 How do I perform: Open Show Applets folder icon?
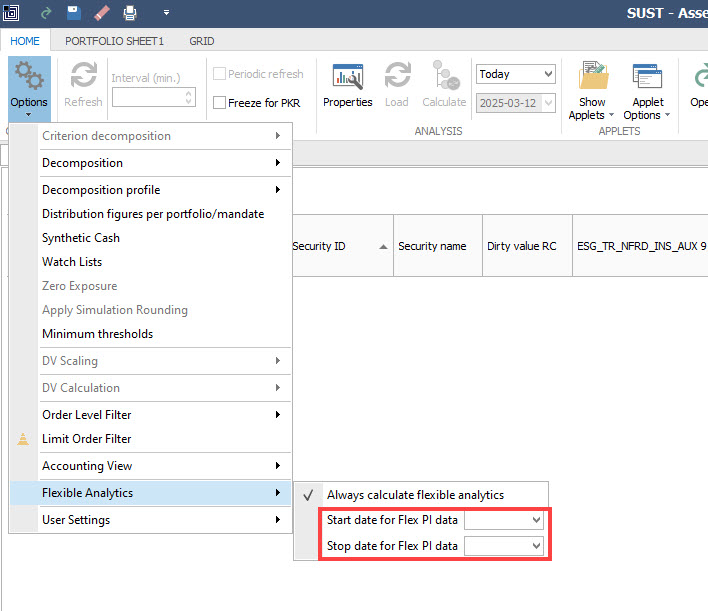pyautogui.click(x=593, y=75)
